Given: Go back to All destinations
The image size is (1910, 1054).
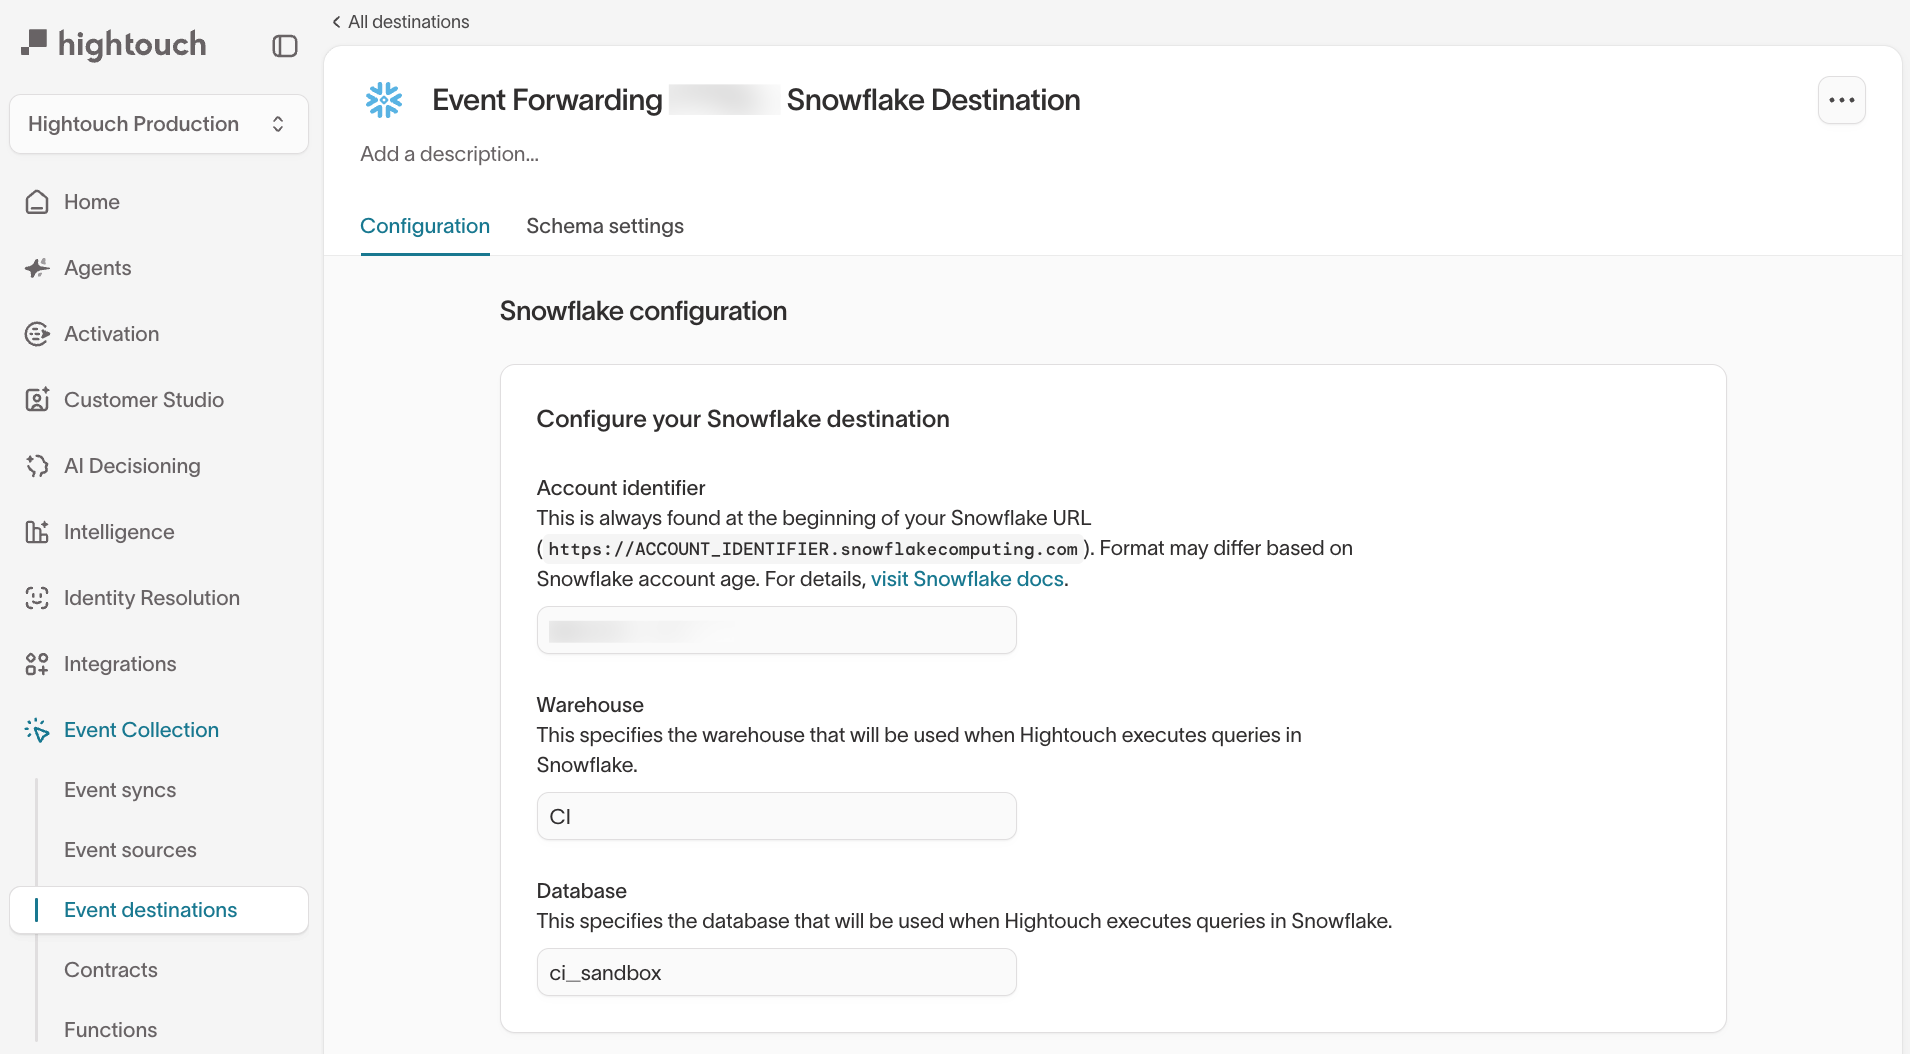Looking at the screenshot, I should point(398,21).
